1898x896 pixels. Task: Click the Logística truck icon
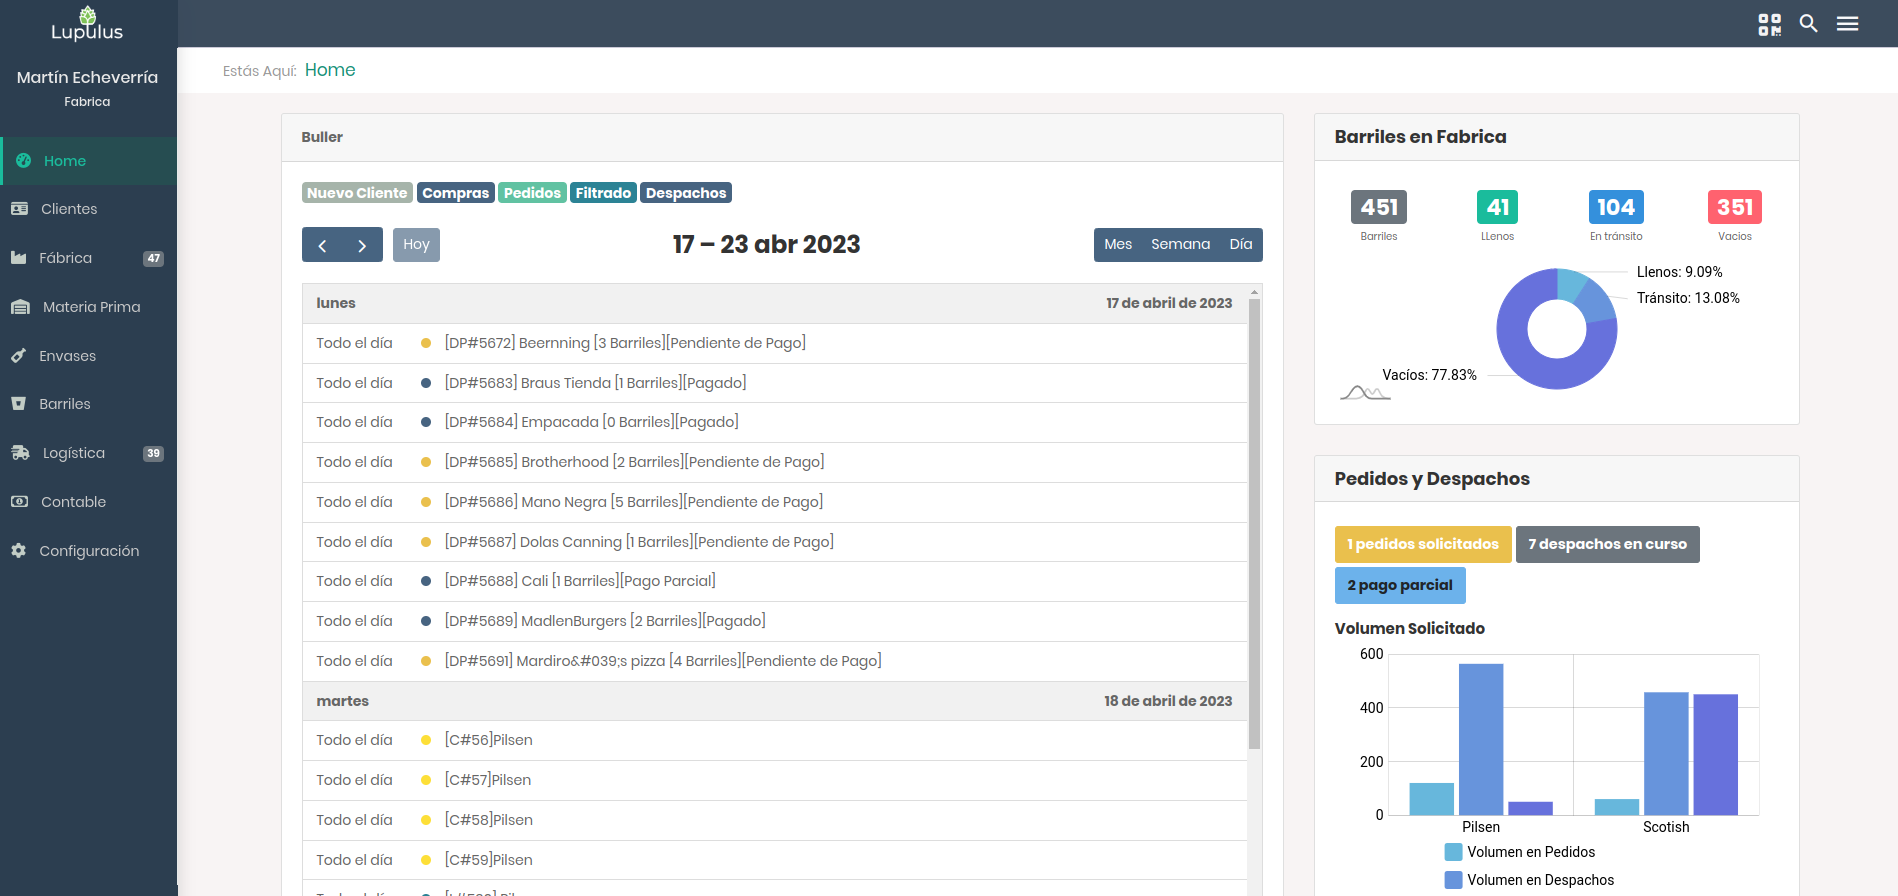tap(20, 453)
